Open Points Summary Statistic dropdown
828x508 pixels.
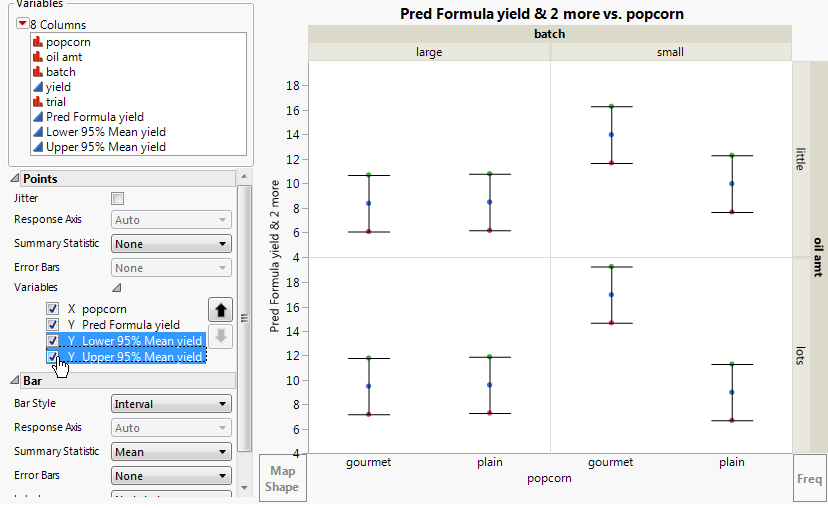tap(171, 244)
